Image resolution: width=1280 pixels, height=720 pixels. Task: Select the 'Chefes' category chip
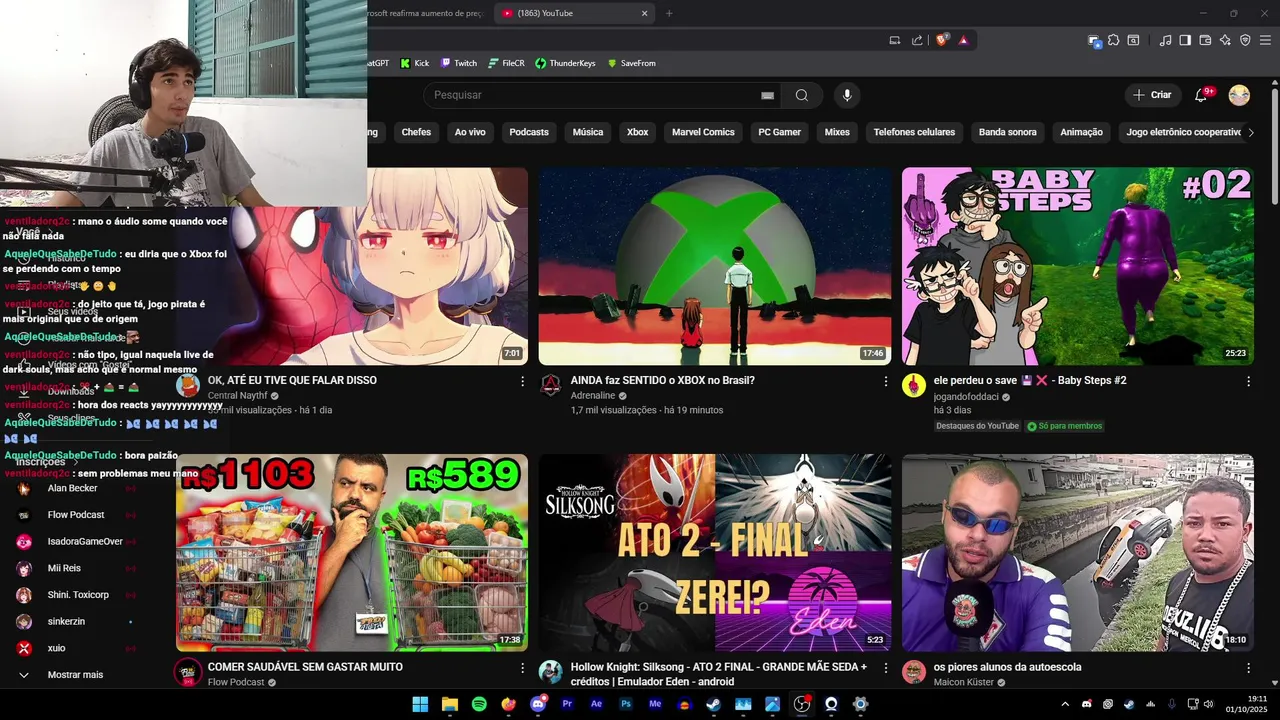[416, 132]
